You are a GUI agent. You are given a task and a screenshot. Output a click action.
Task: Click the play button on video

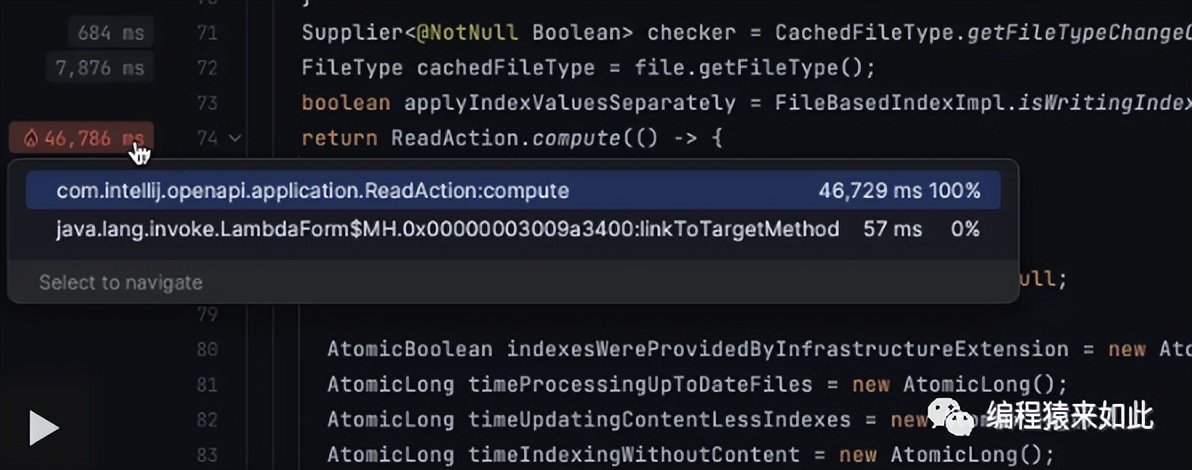click(x=43, y=428)
